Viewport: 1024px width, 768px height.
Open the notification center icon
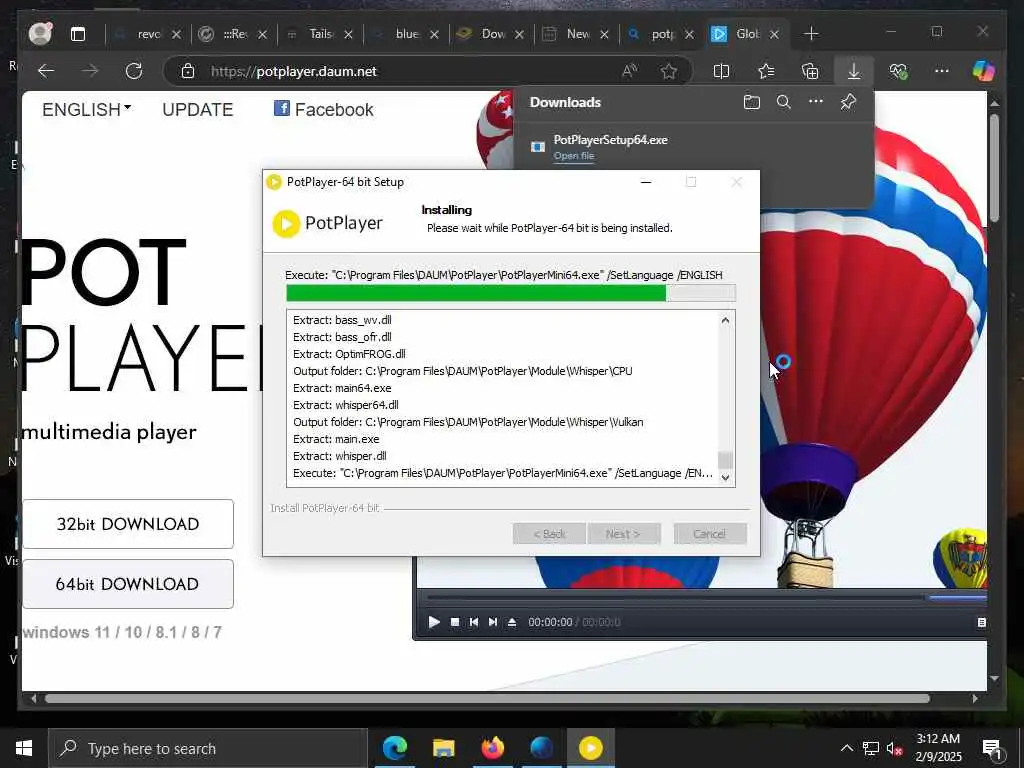(x=992, y=748)
